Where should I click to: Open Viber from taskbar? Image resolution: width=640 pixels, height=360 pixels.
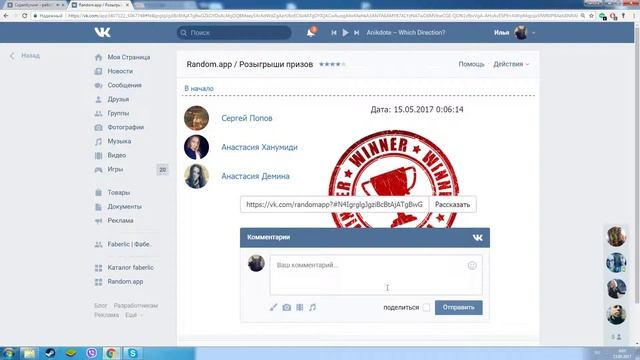92,353
